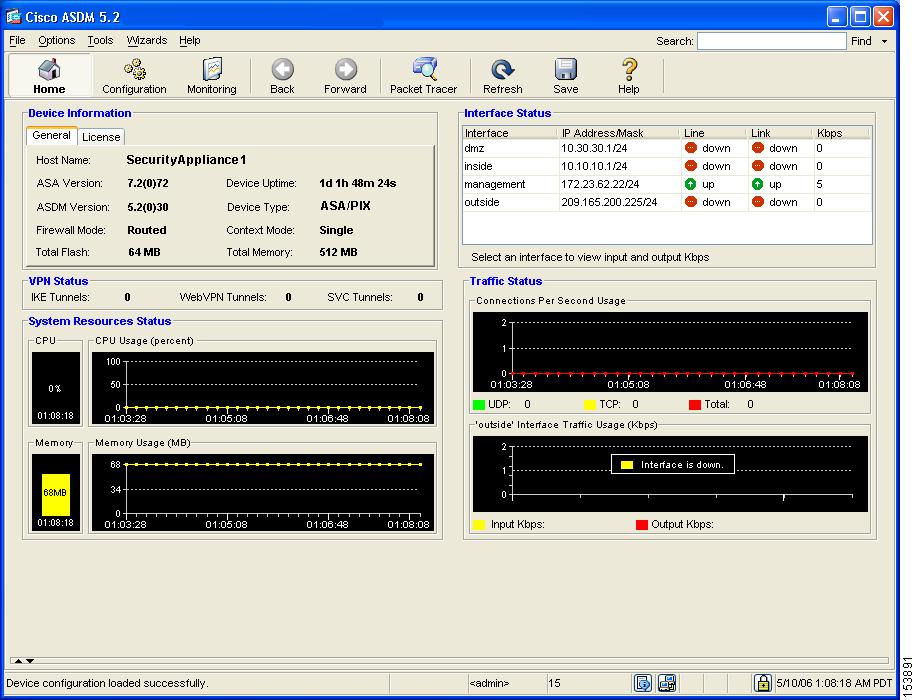Click the CPU 0% gauge
Viewport: 917px width, 700px height.
click(56, 388)
